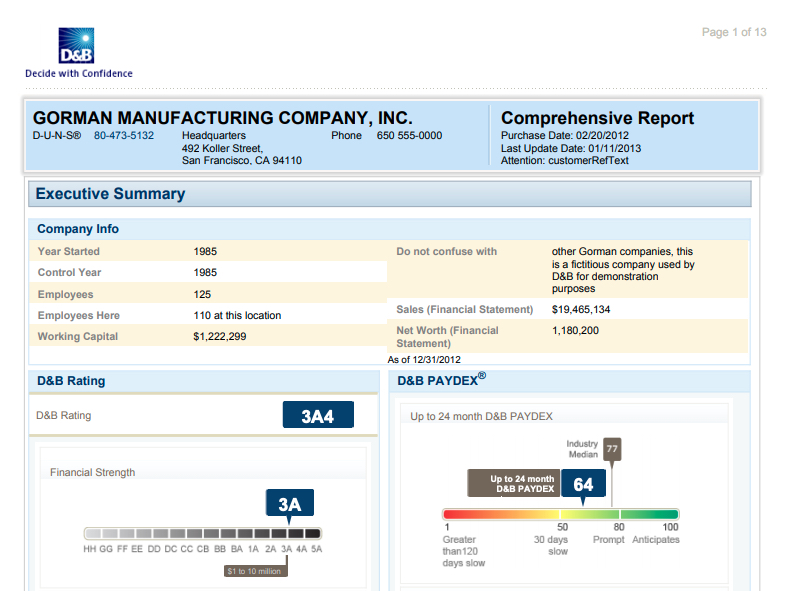The width and height of the screenshot is (793, 591).
Task: Click the Employees value 125
Action: click(202, 294)
